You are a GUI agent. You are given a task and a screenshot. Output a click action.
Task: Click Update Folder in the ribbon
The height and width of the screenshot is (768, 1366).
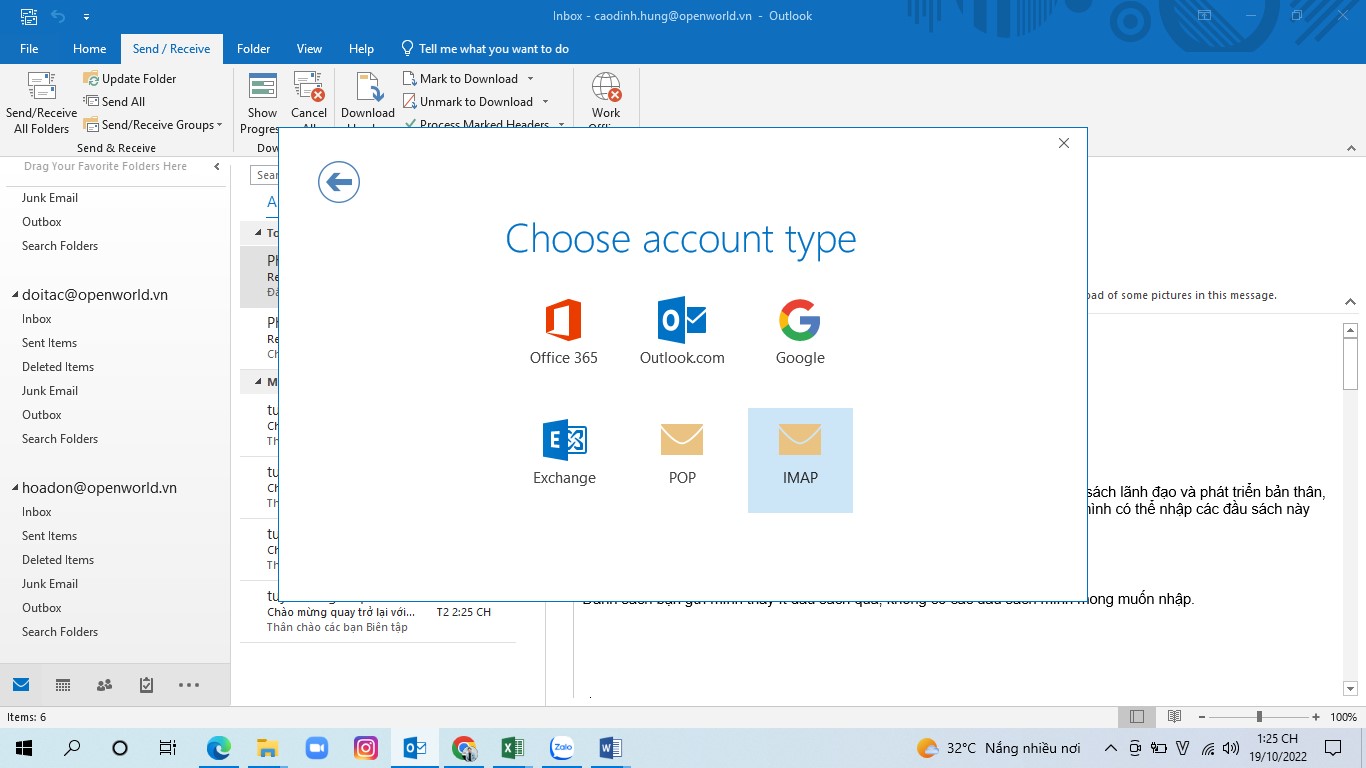coord(130,79)
